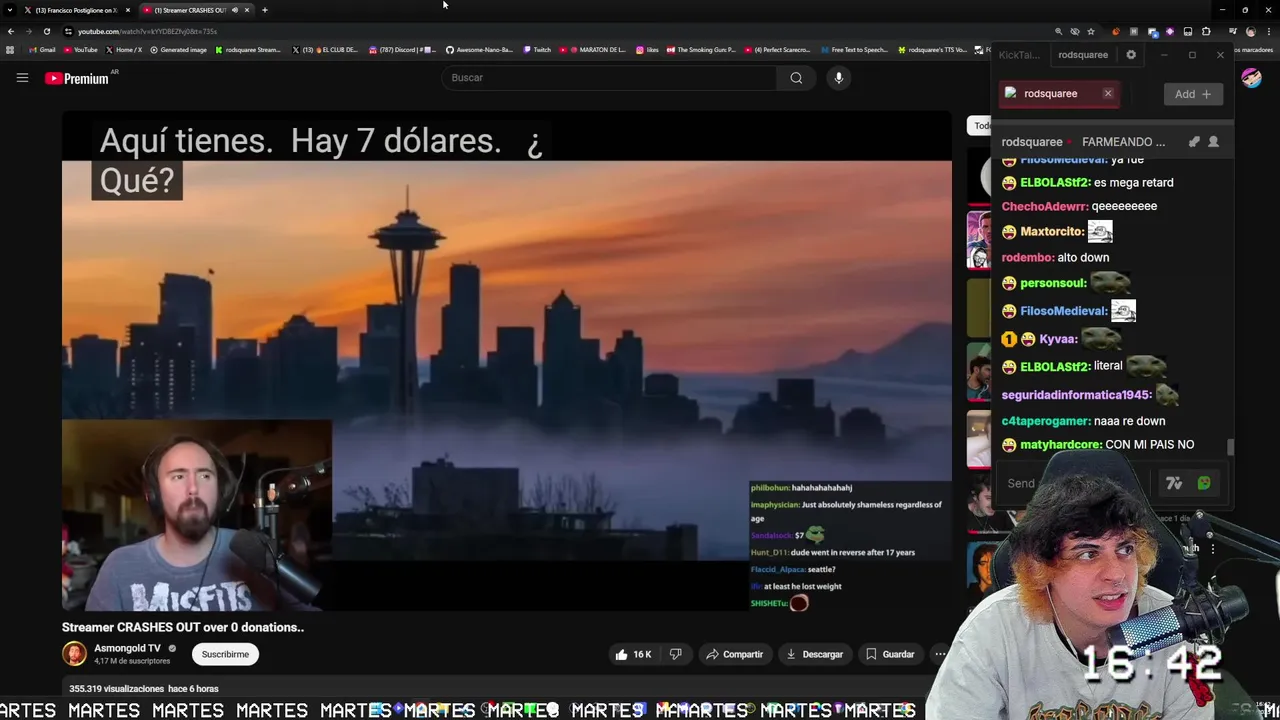The image size is (1280, 720).
Task: Dislike the video with thumbs down
Action: click(x=676, y=654)
